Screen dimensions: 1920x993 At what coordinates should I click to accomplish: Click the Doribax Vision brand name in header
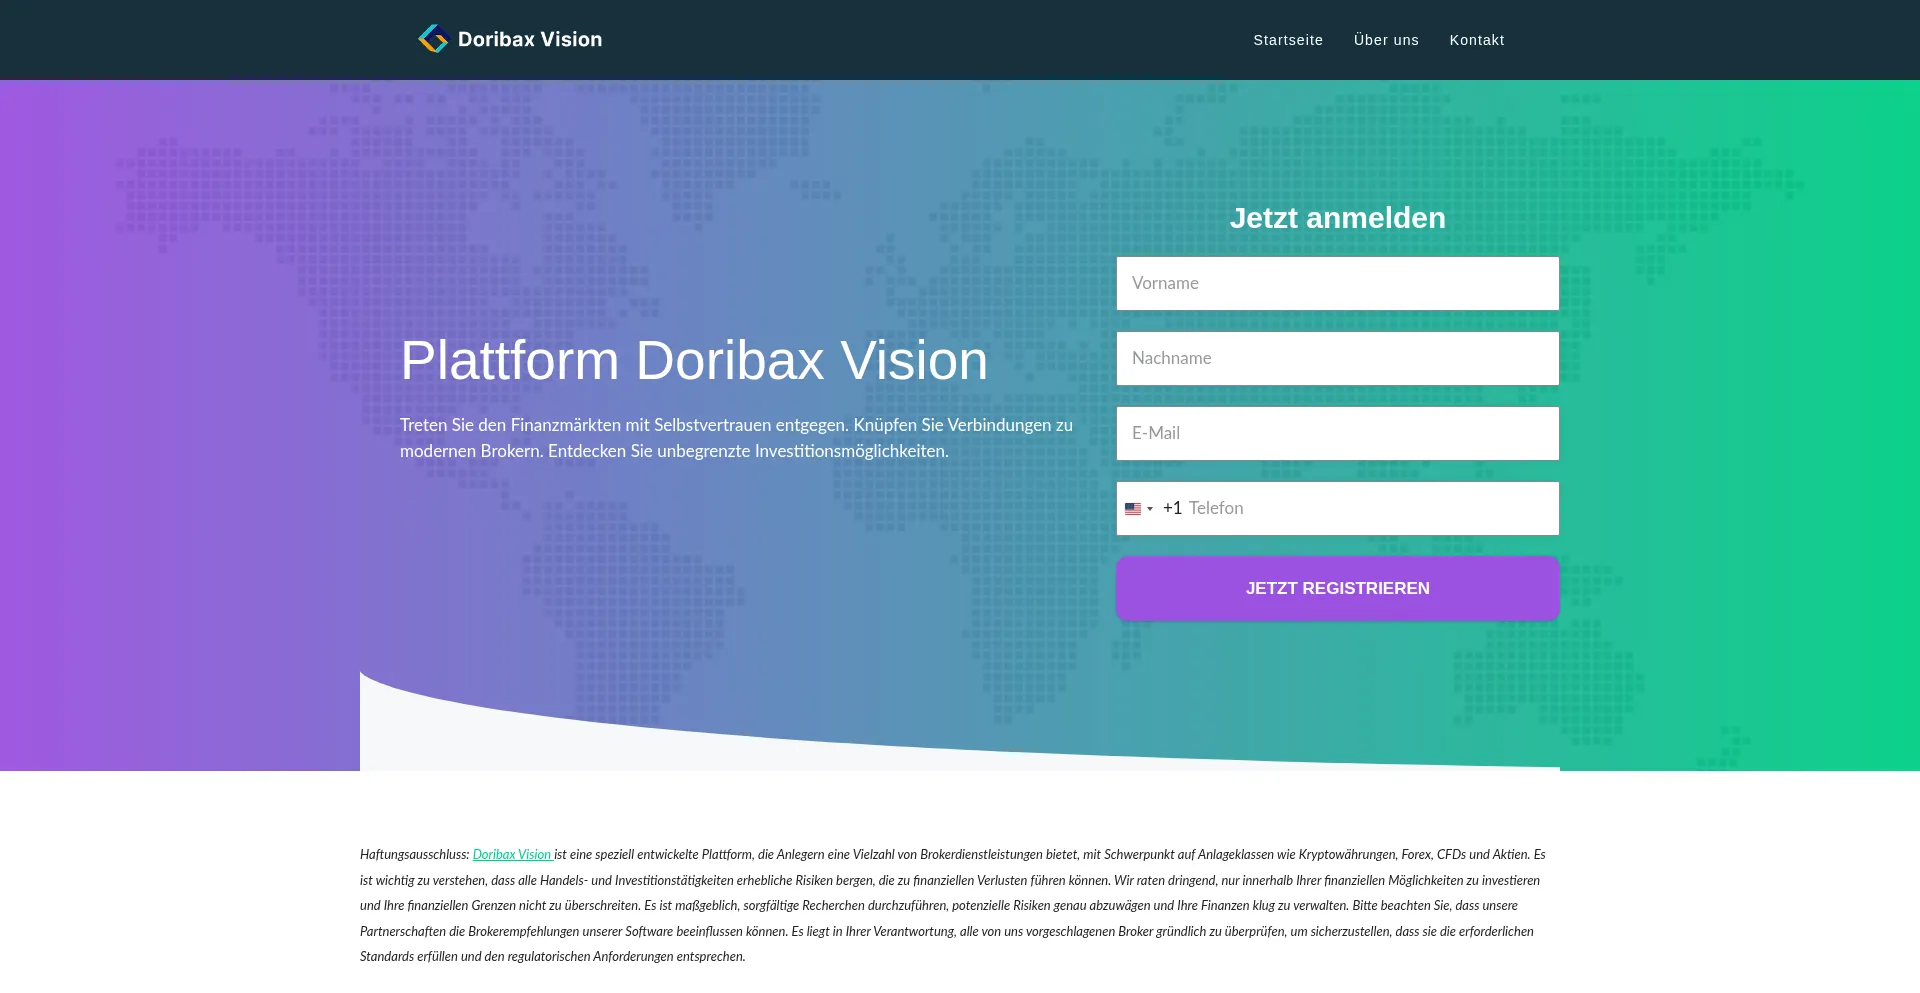529,40
